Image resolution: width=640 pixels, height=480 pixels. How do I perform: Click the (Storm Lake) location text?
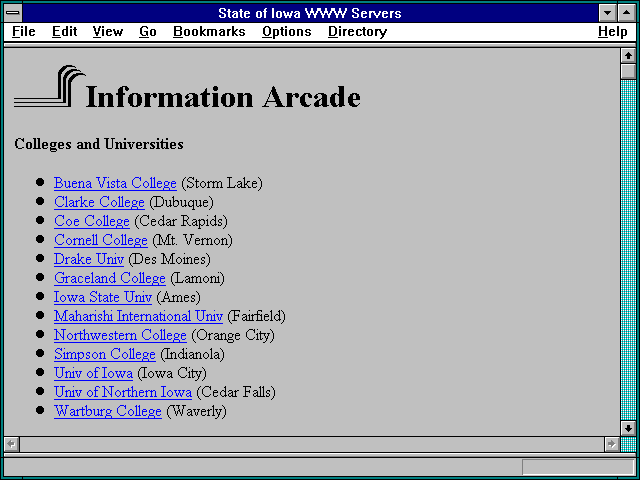click(222, 183)
